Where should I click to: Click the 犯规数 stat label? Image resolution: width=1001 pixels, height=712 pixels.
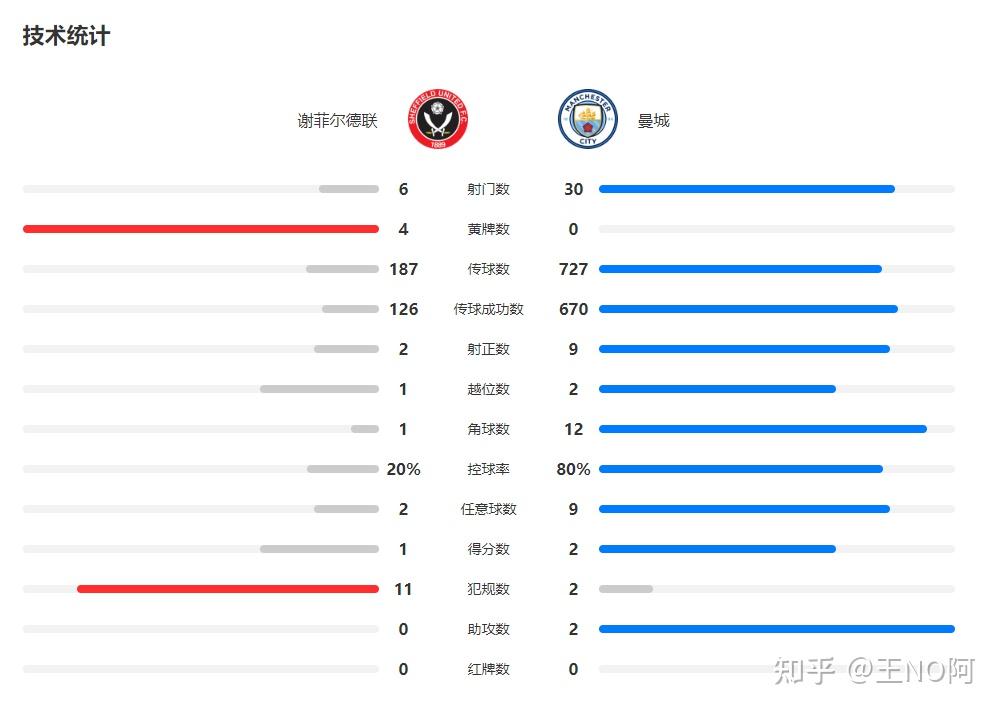click(488, 589)
